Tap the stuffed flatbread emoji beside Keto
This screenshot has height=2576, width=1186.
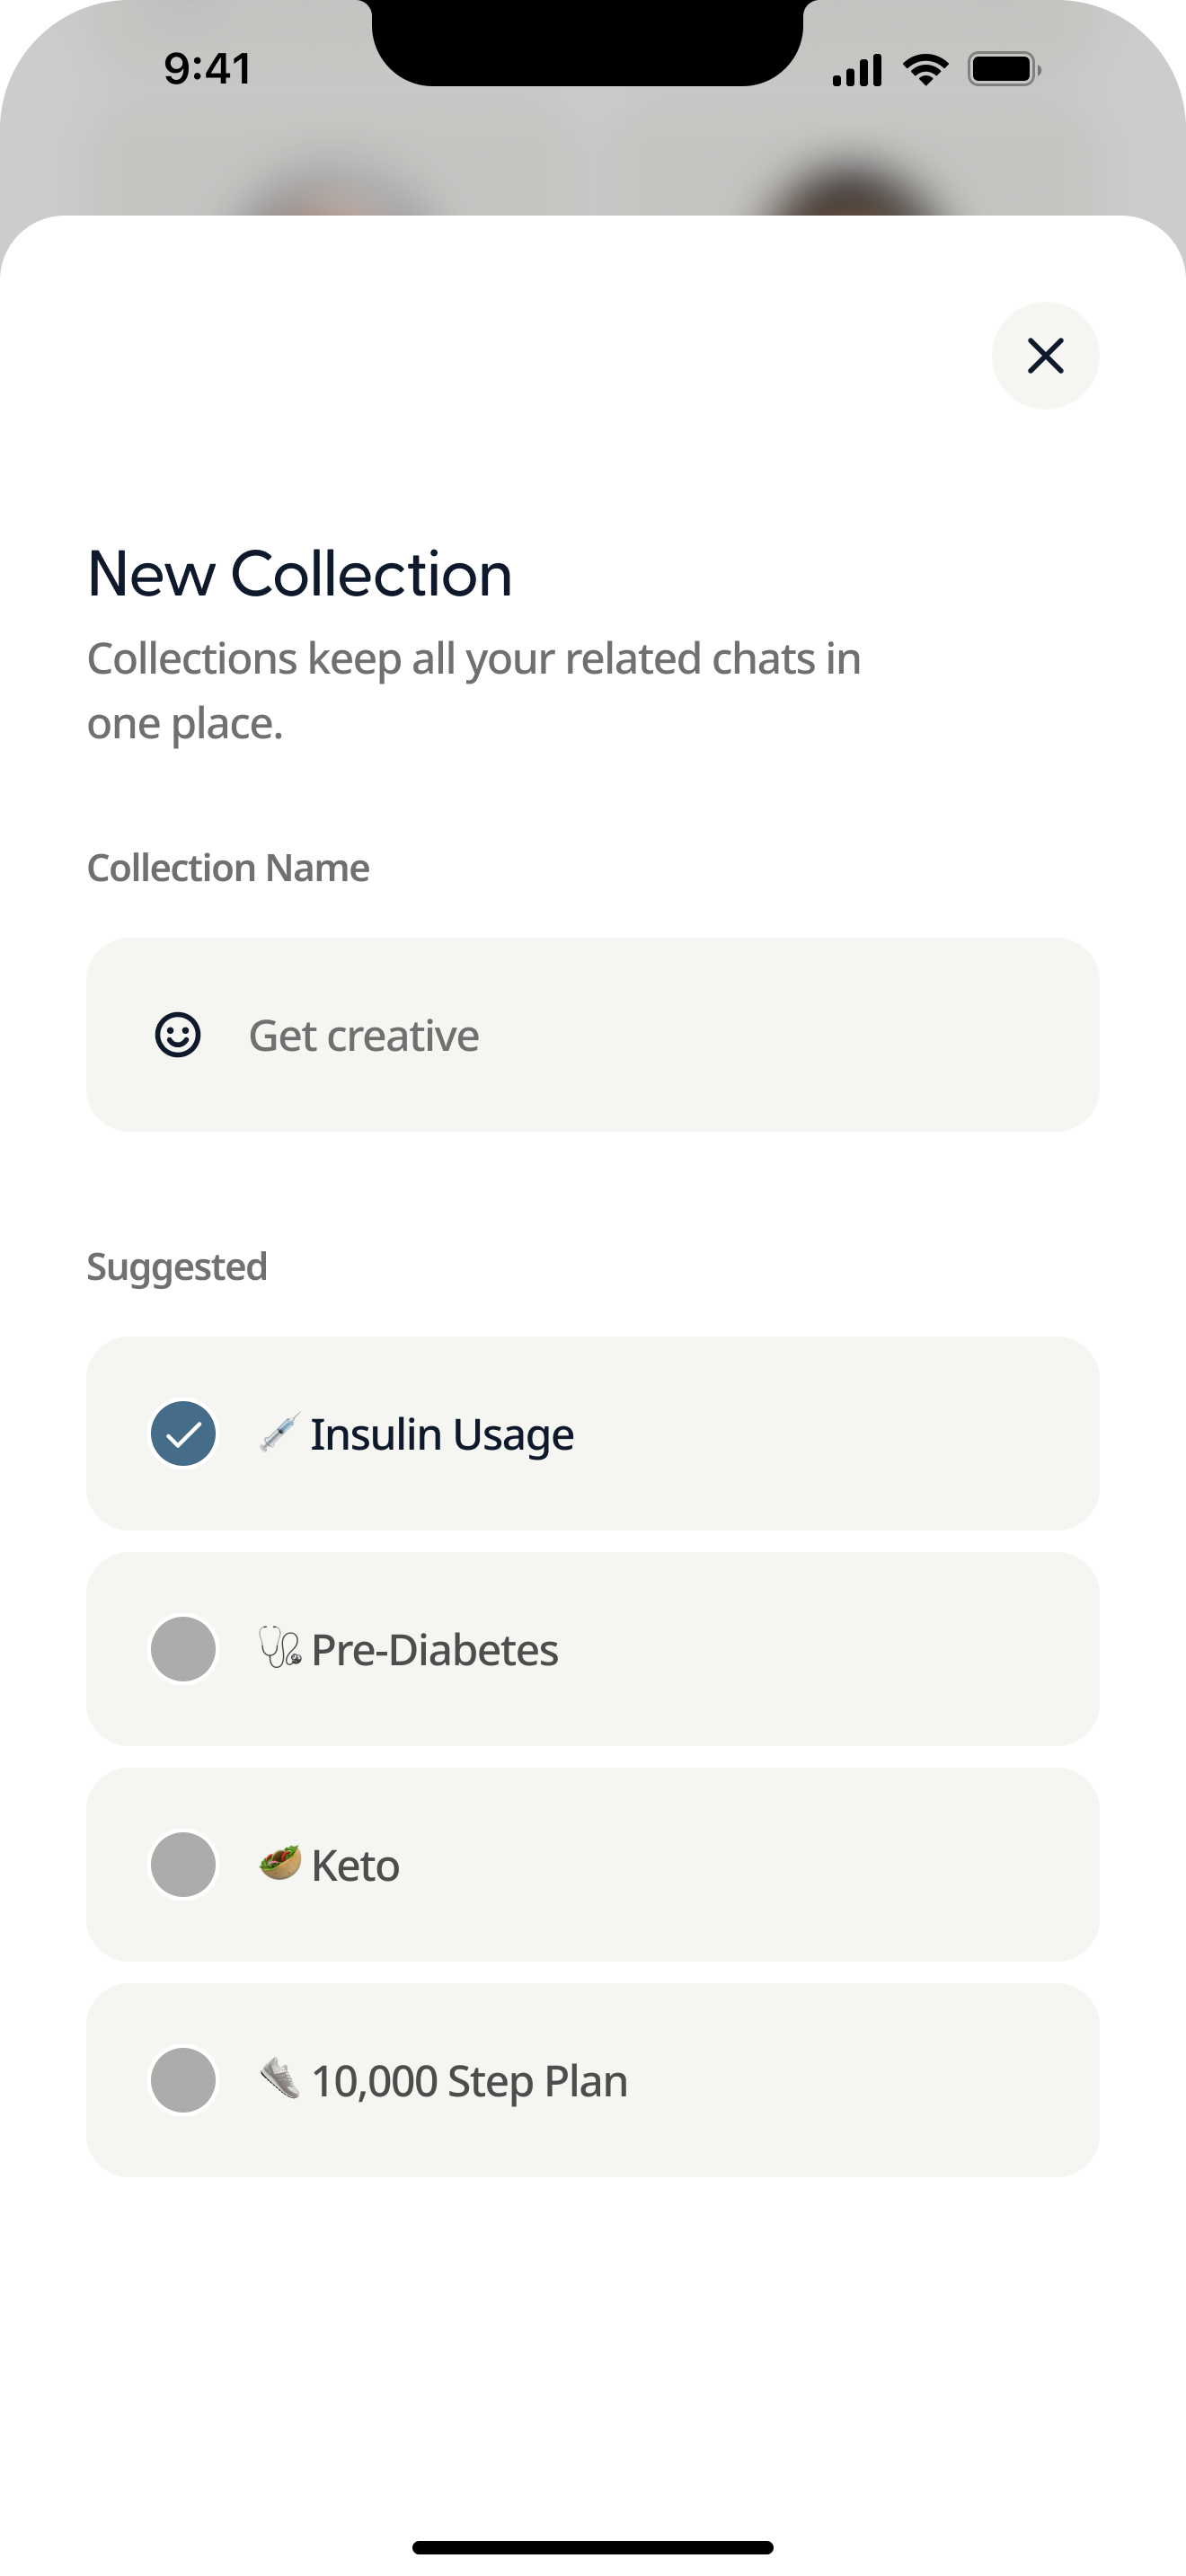(280, 1863)
